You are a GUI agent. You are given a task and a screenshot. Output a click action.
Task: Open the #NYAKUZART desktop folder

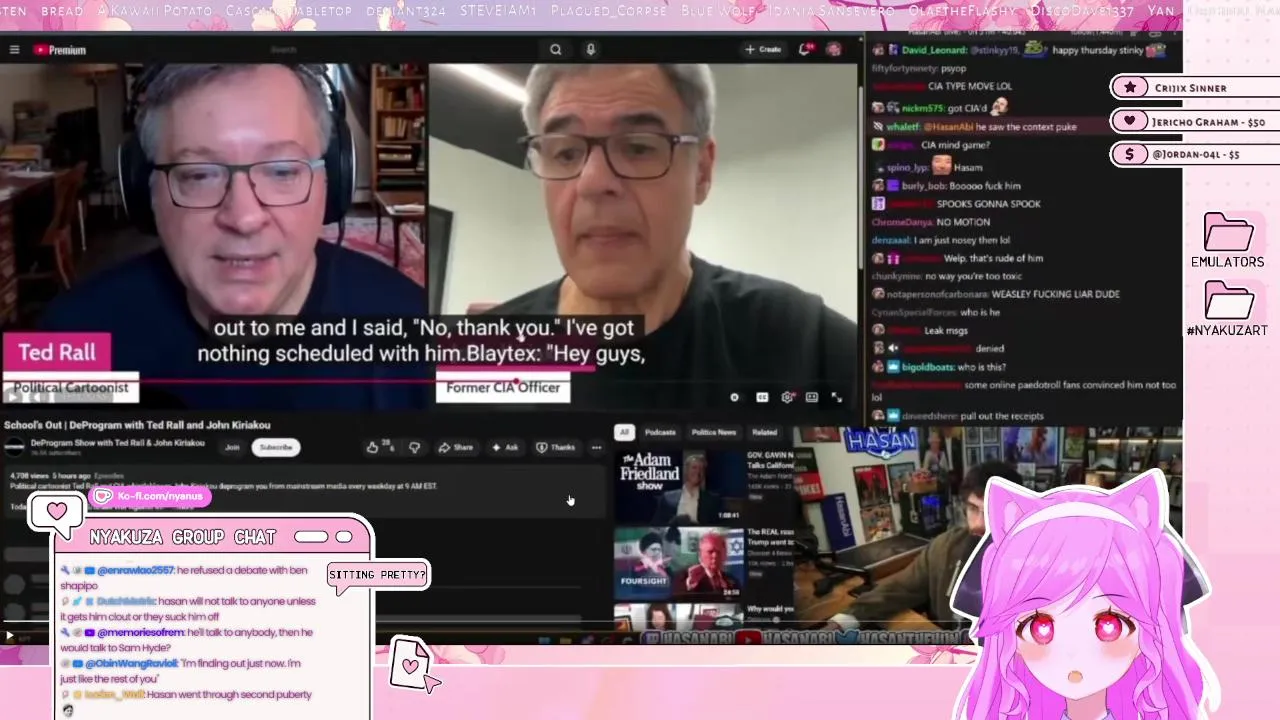click(x=1228, y=309)
